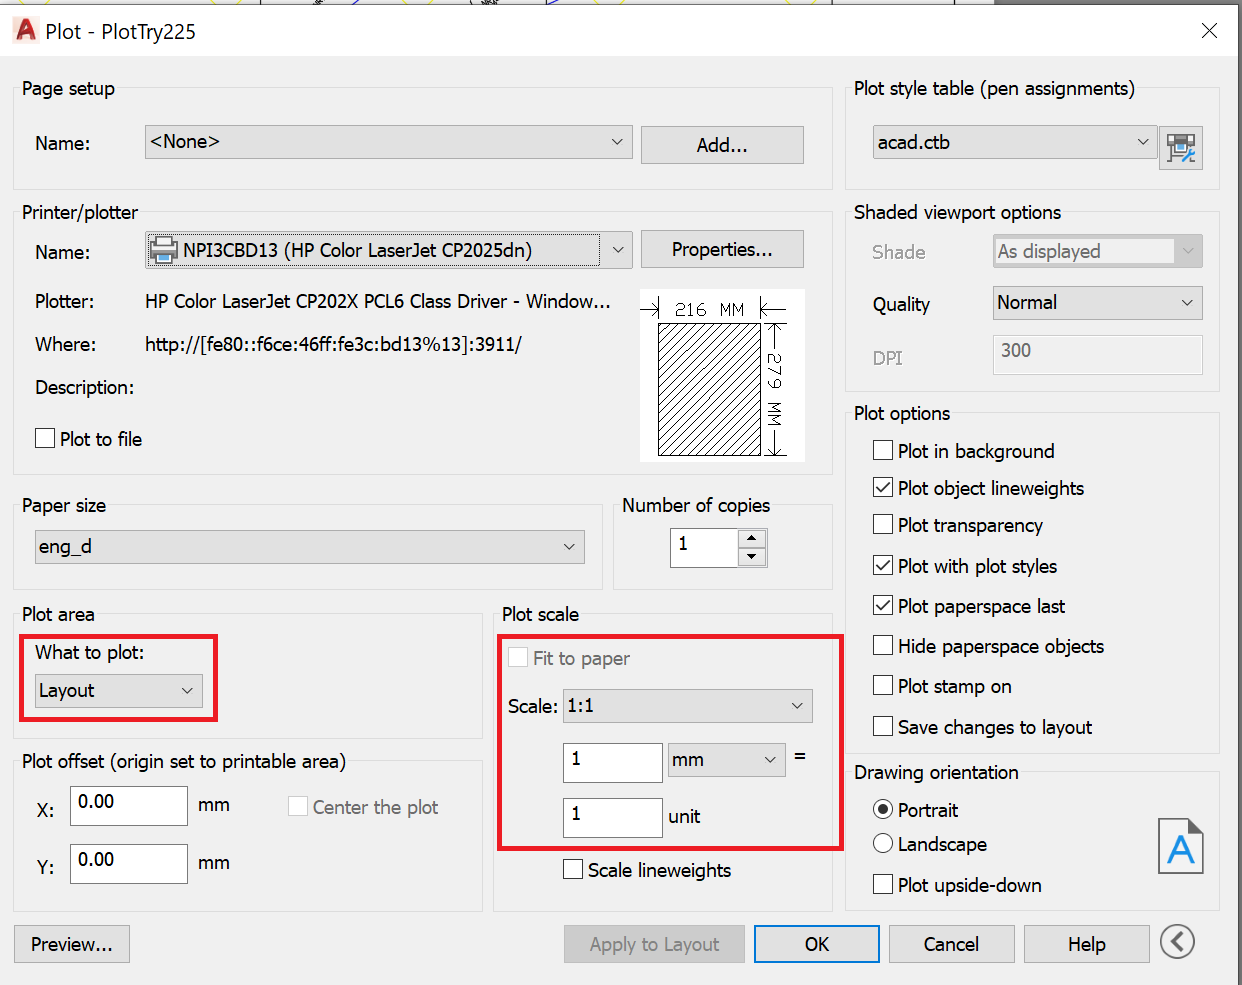The height and width of the screenshot is (985, 1242).
Task: Check Save changes to layout
Action: coord(883,727)
